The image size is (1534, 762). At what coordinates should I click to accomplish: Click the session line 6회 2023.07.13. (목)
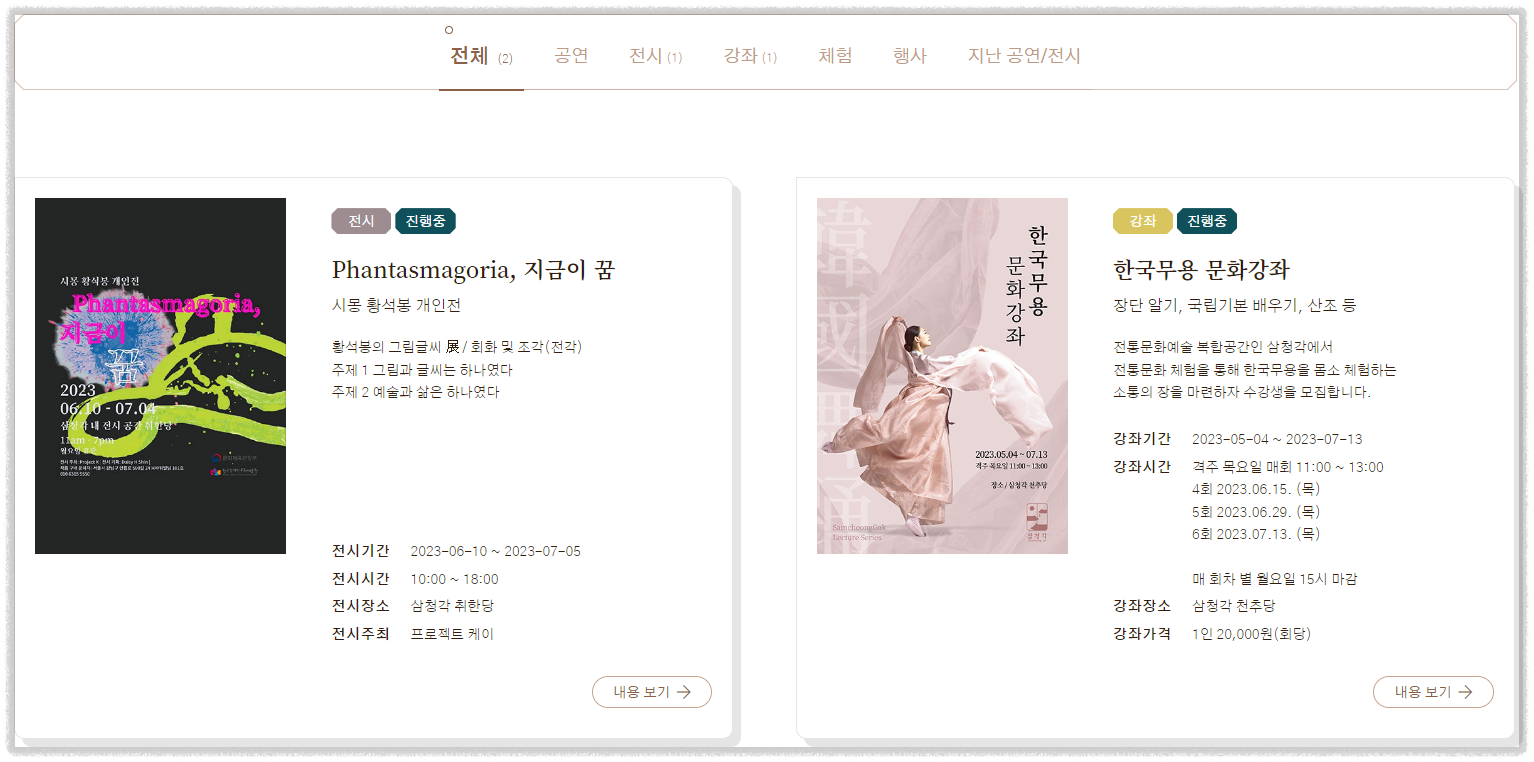(1256, 534)
